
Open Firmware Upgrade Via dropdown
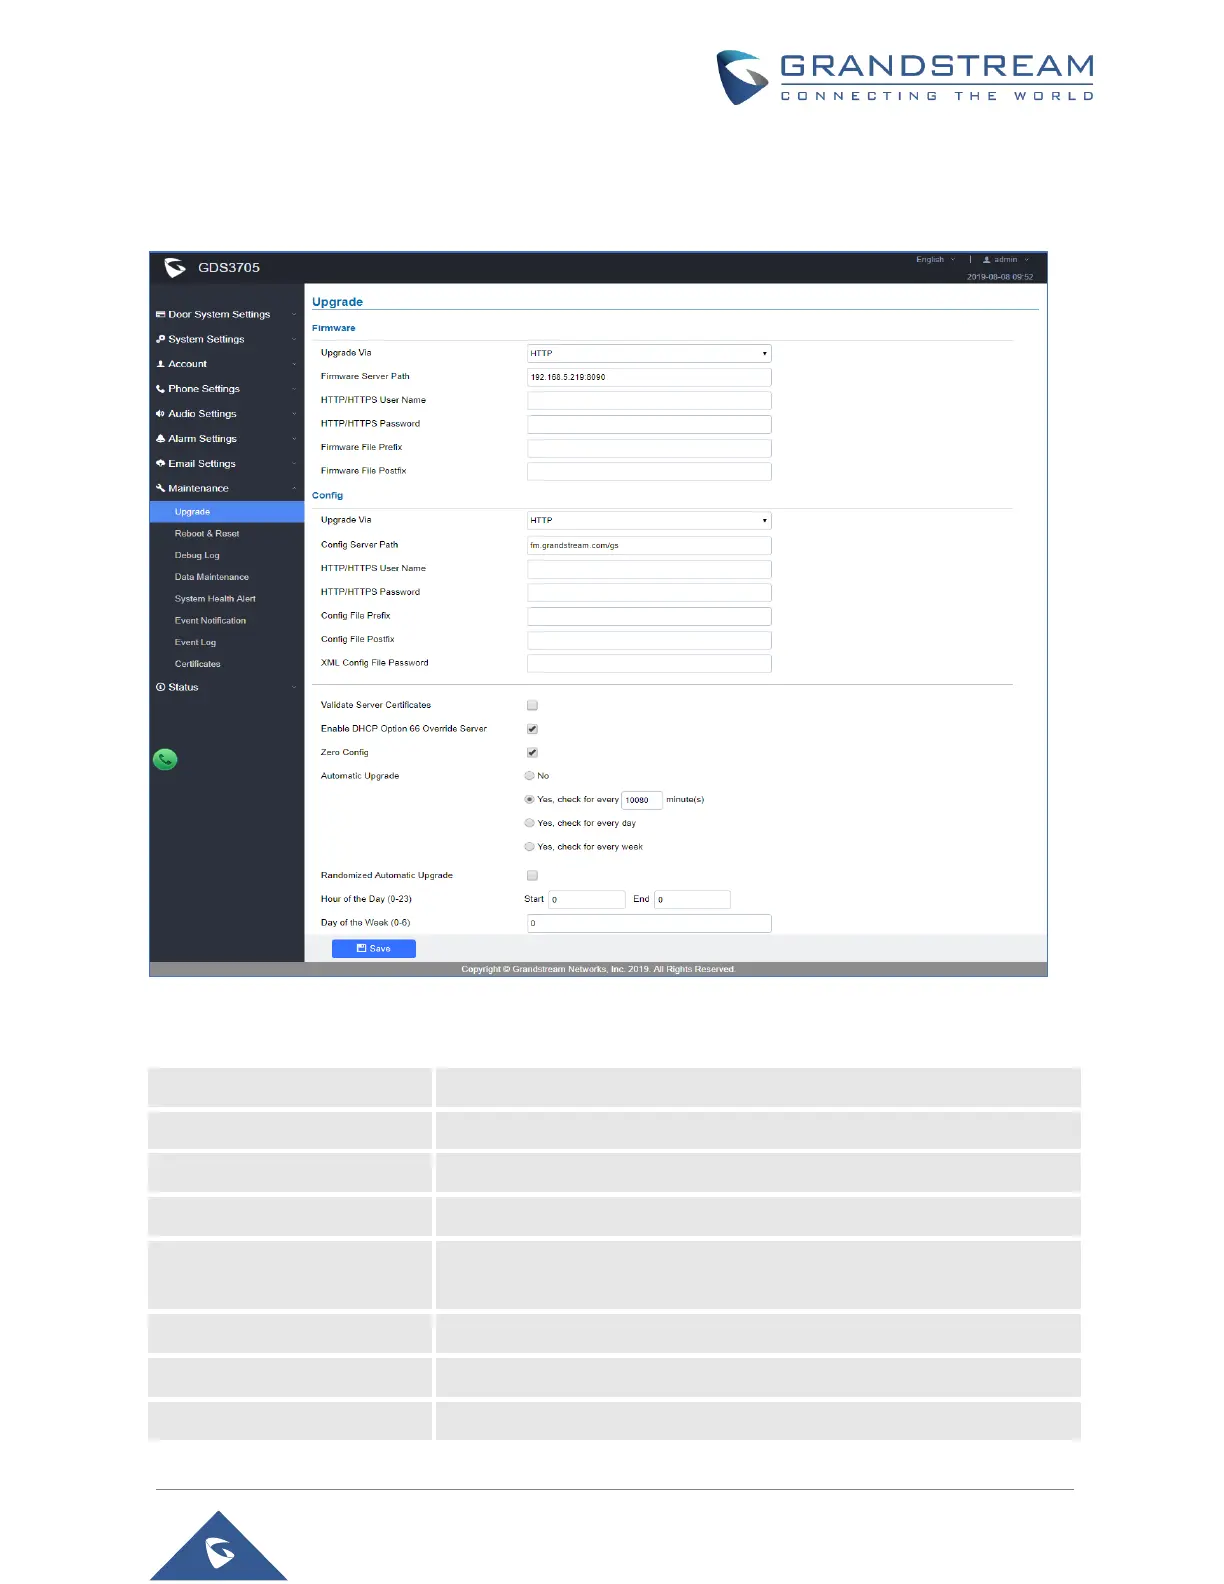click(x=649, y=353)
